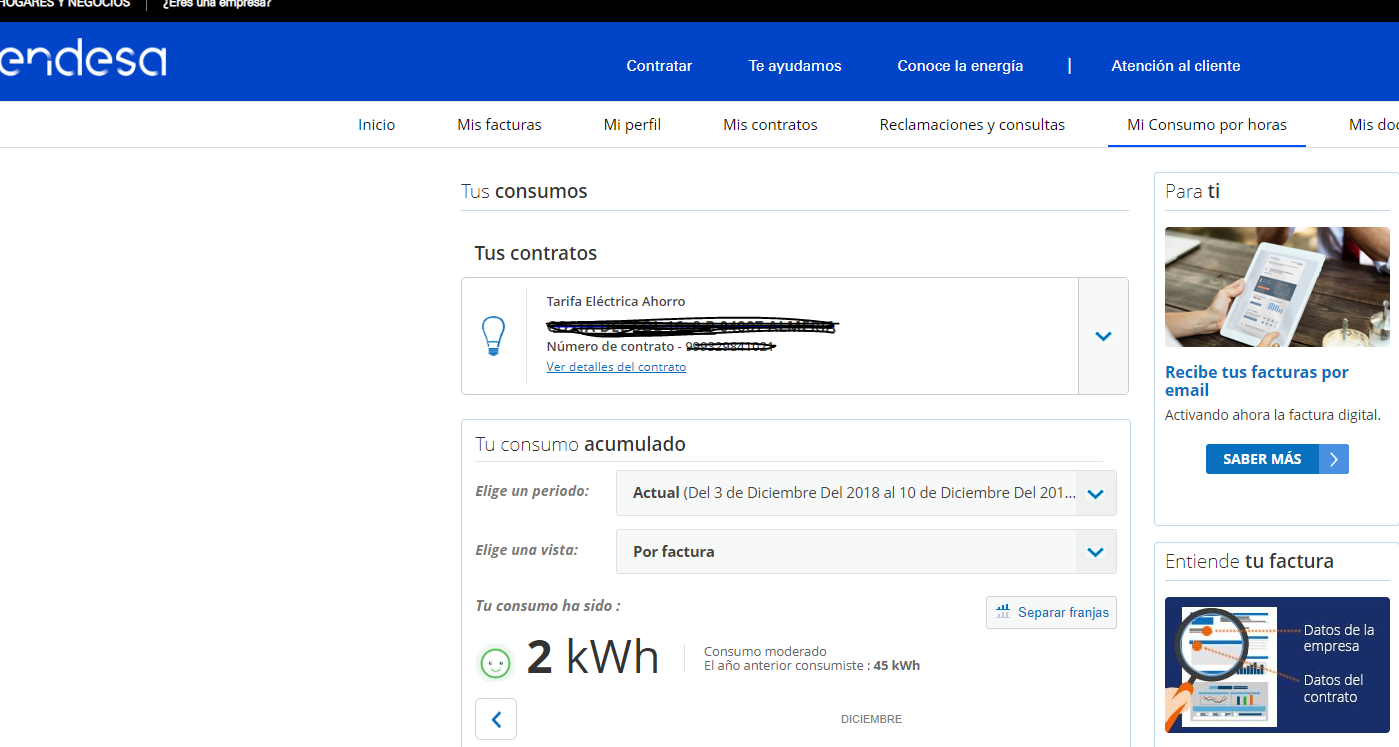Open the Contratar menu

click(659, 66)
